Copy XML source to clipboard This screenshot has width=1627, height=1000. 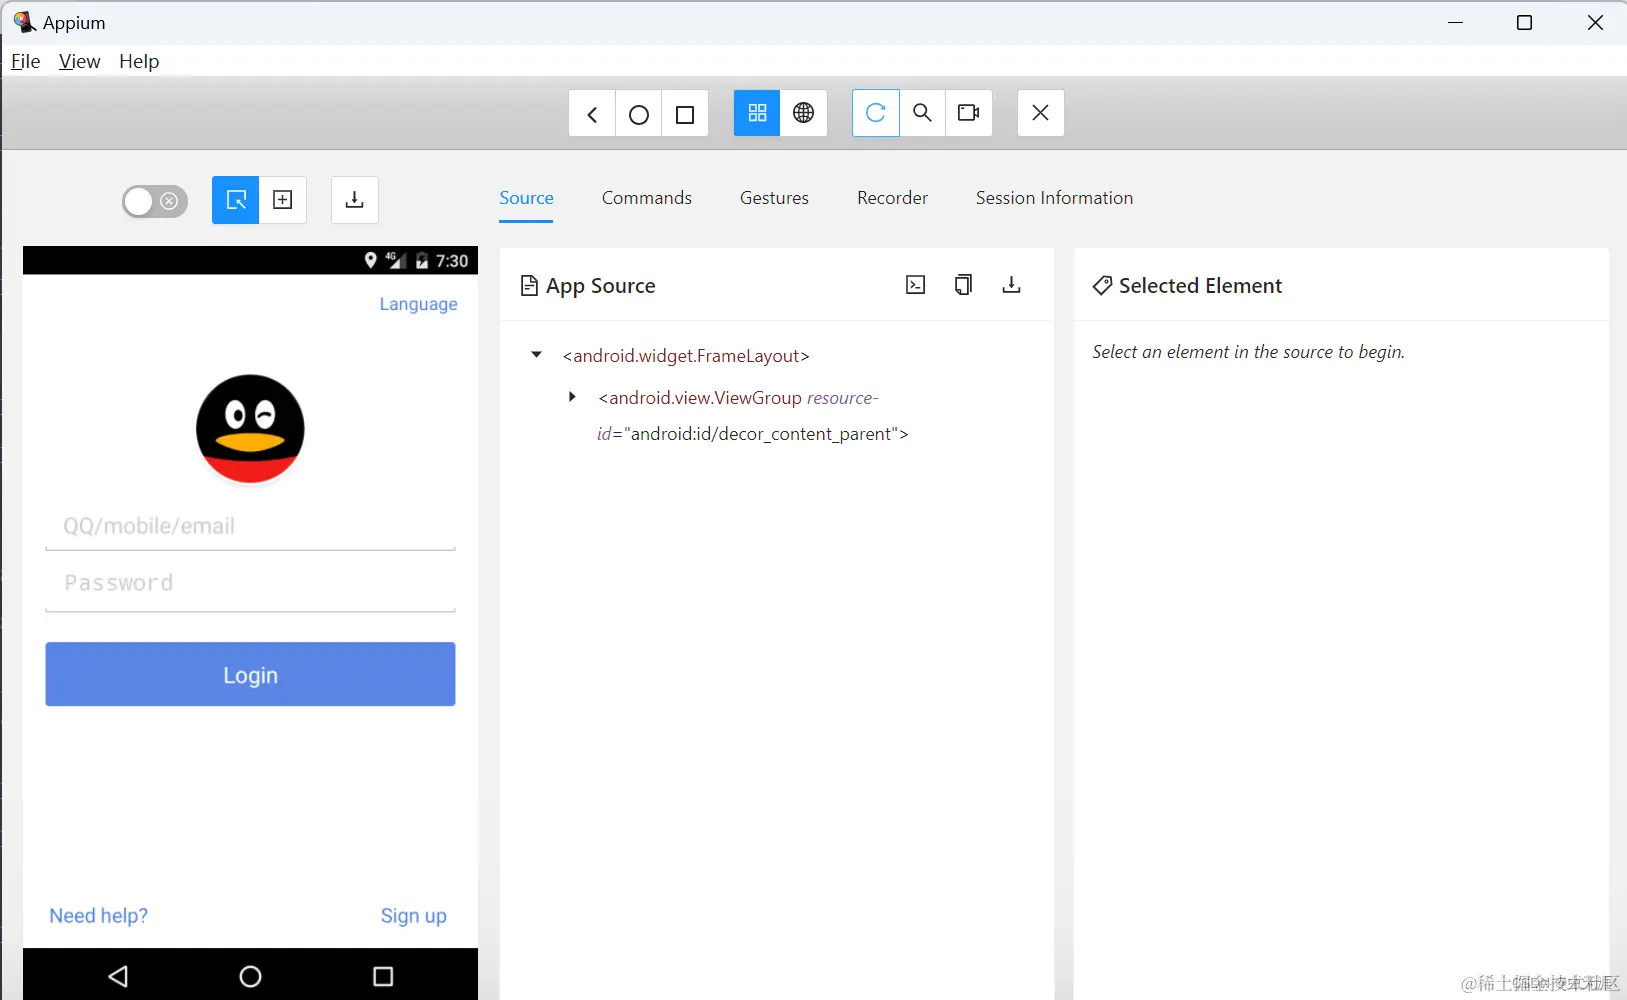(963, 285)
